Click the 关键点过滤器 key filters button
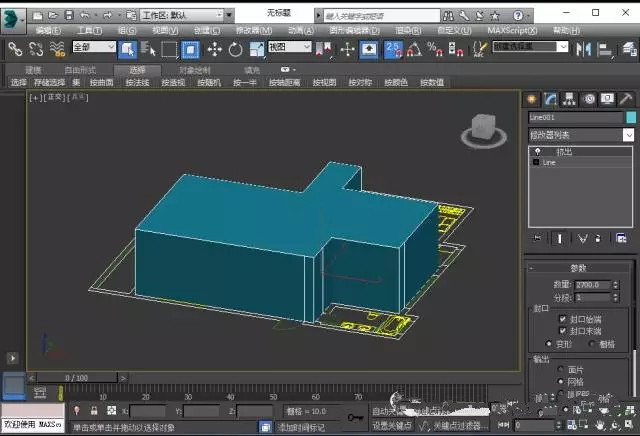The width and height of the screenshot is (640, 436). point(460,426)
